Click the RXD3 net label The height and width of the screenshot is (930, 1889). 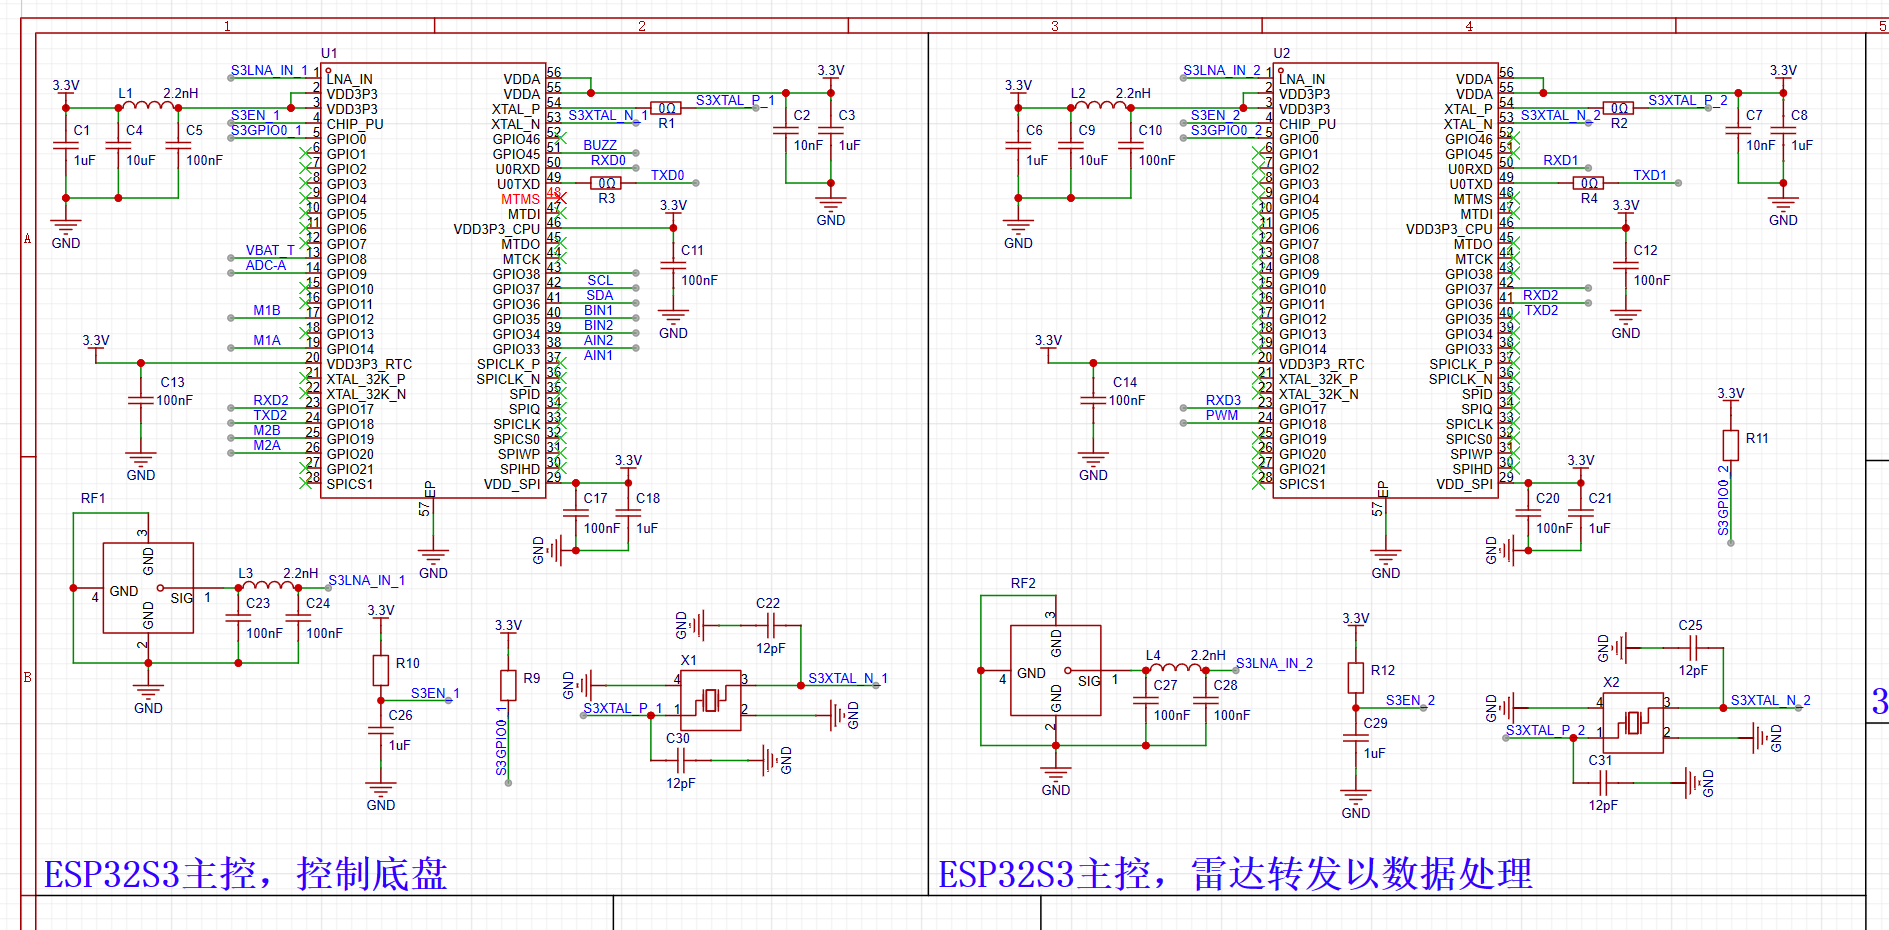pos(1223,400)
